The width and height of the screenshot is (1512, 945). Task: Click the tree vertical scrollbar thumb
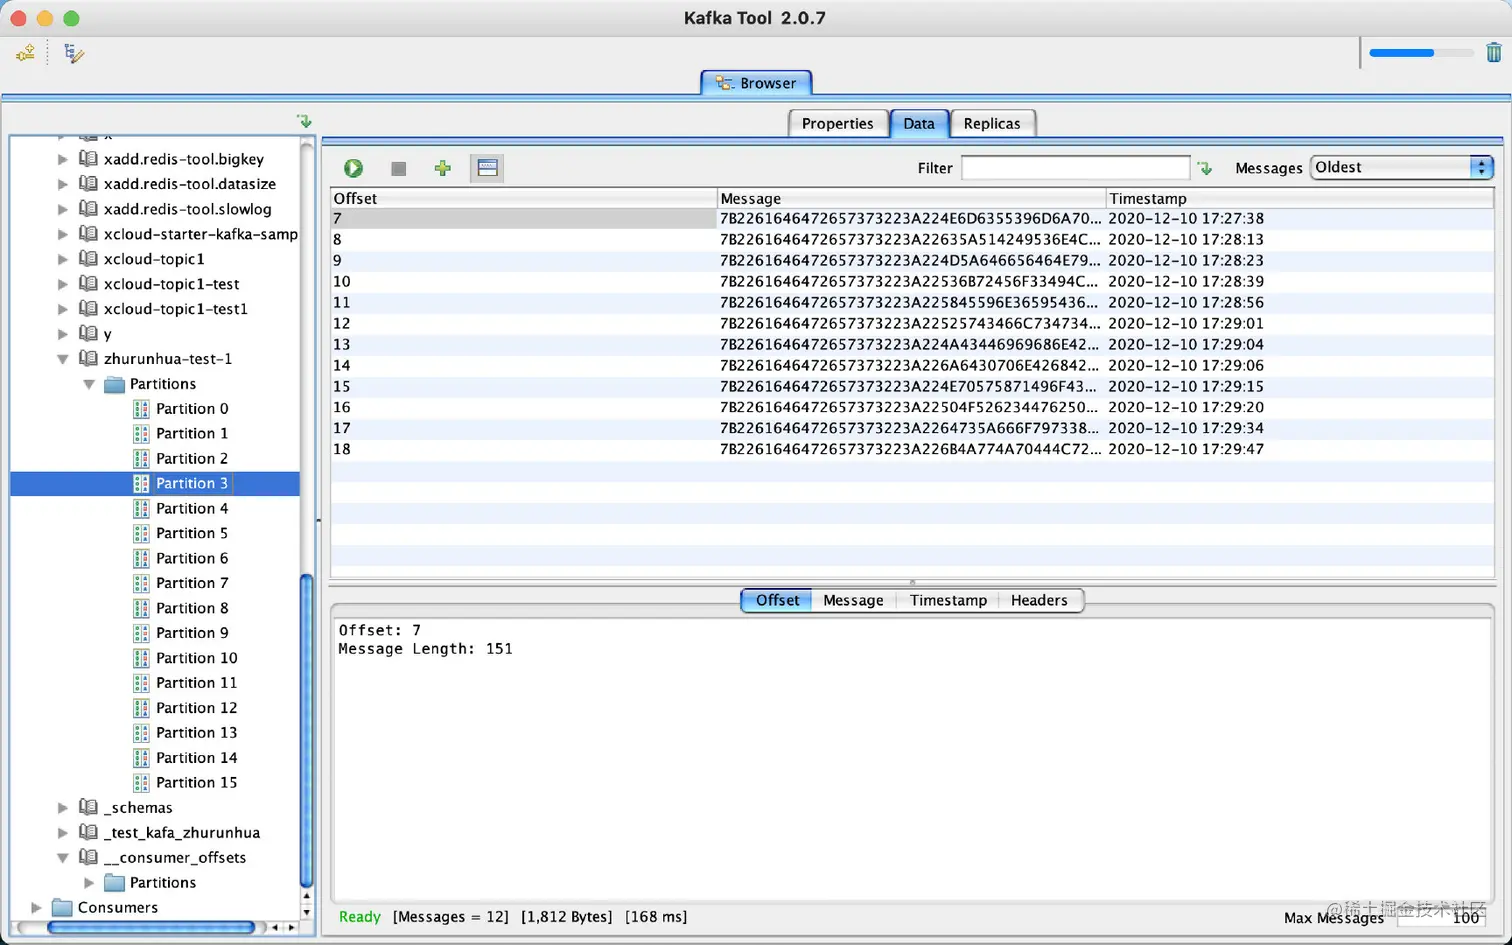click(x=307, y=730)
